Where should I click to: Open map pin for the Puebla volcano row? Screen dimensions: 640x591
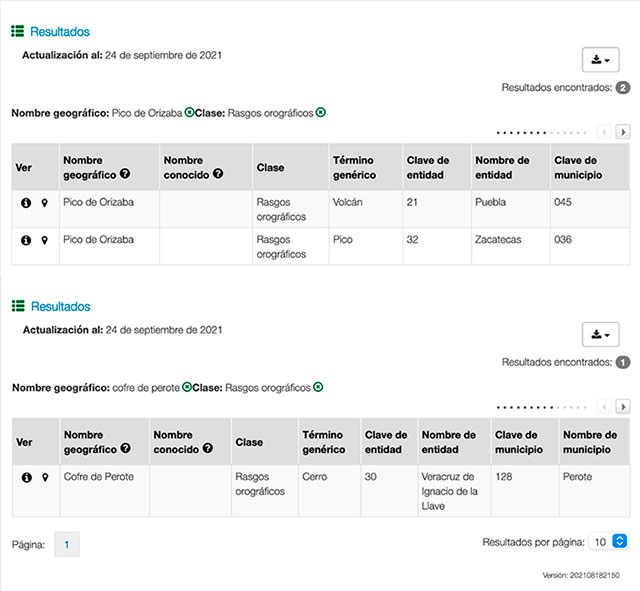tap(44, 202)
